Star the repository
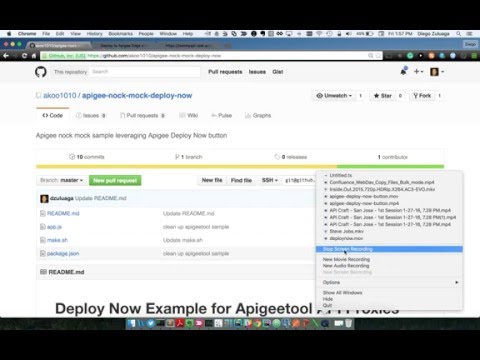Viewport: 480px width, 360px height. [382, 96]
